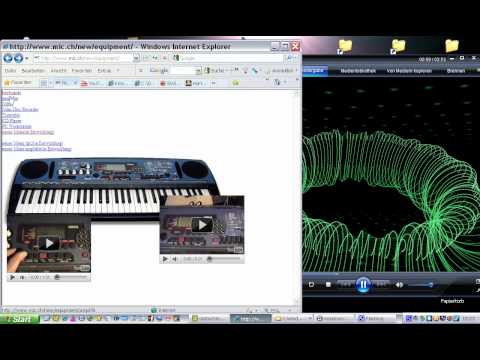Open the Google toolbar search dropdown
This screenshot has width=480, height=360.
198,71
